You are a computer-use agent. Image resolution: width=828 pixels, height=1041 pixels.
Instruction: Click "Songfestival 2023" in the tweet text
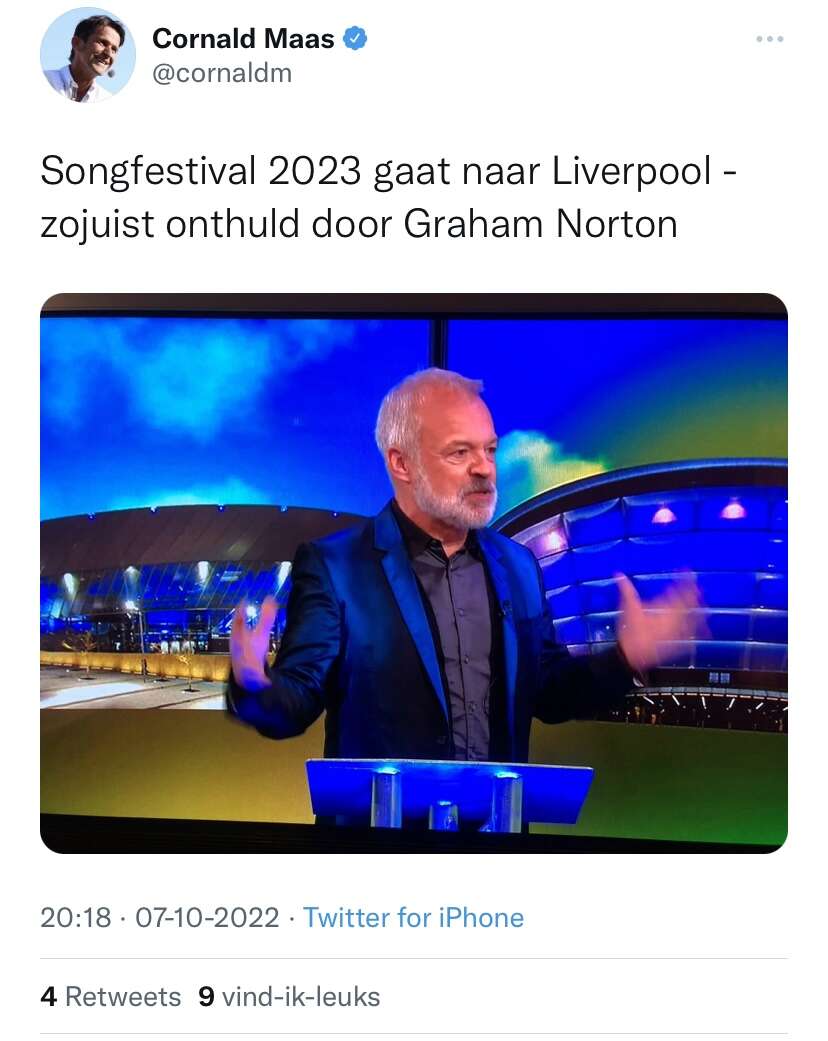(x=200, y=172)
